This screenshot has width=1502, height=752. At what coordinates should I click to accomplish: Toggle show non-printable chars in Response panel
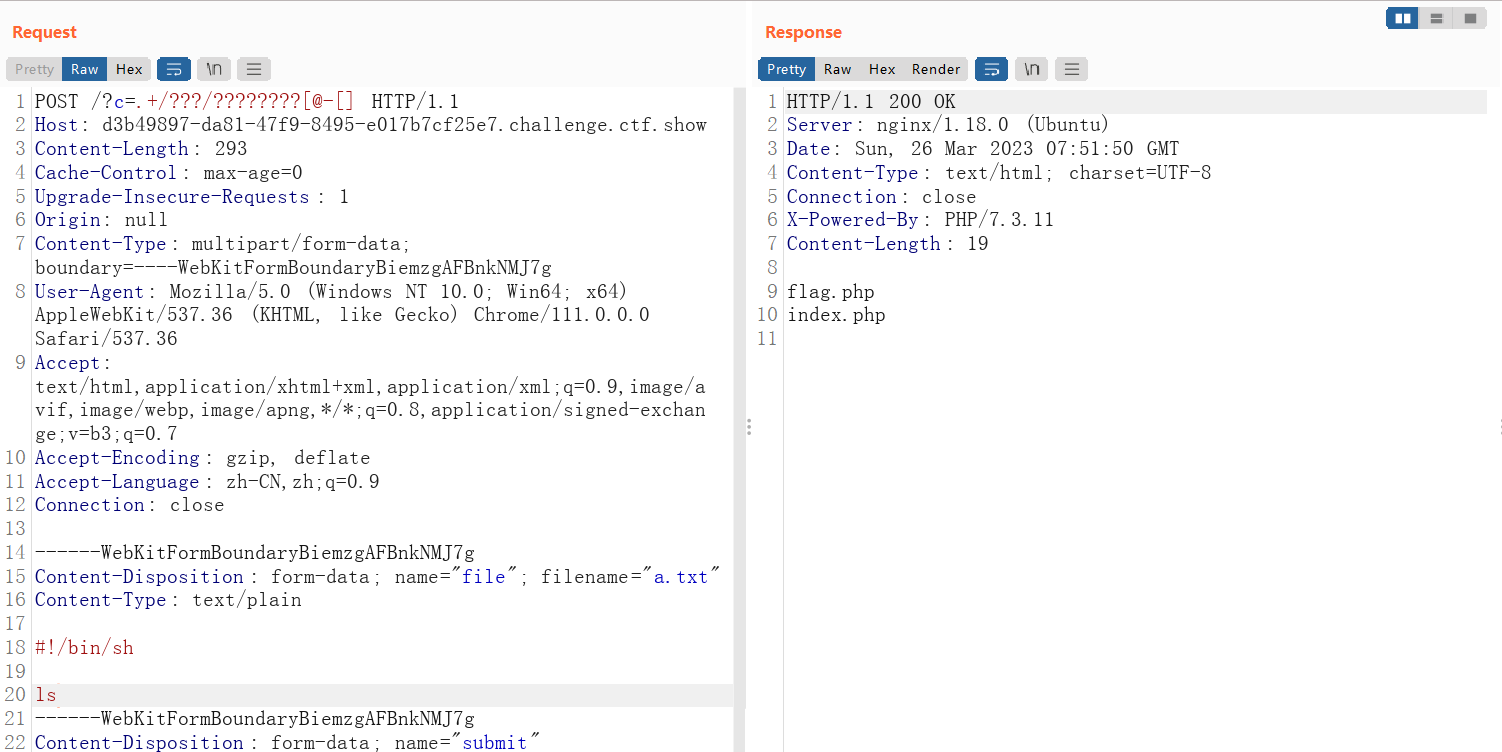point(1032,69)
